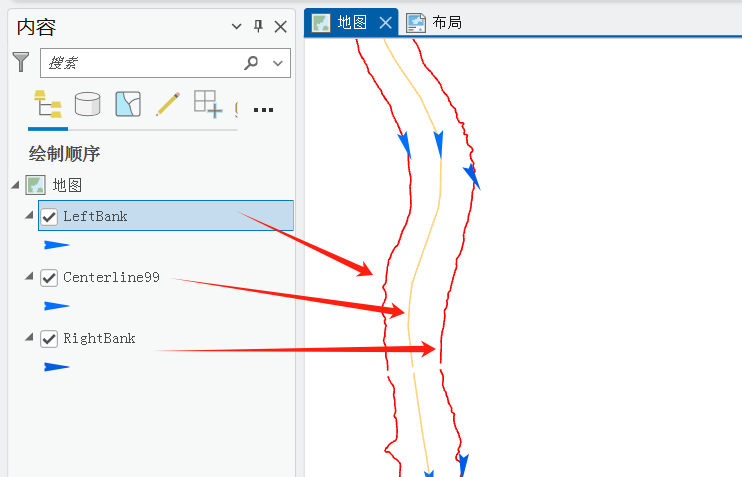Collapse the LeftBank layer legend
742x477 pixels.
coord(29,215)
